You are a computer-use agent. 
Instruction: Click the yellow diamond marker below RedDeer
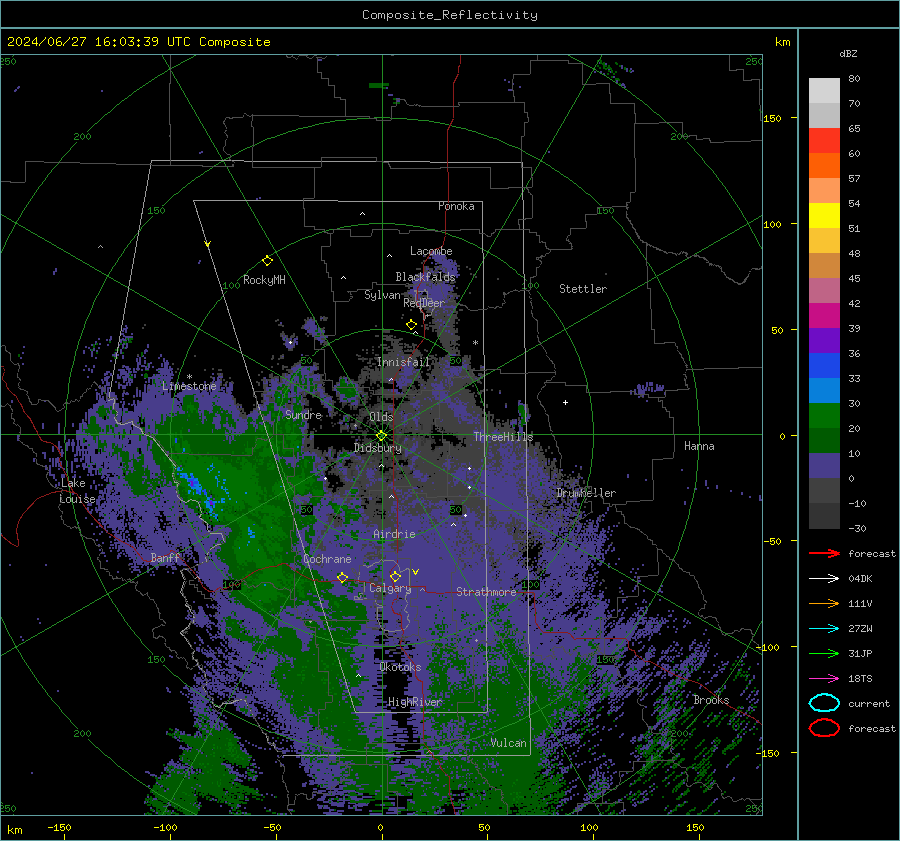pos(411,325)
